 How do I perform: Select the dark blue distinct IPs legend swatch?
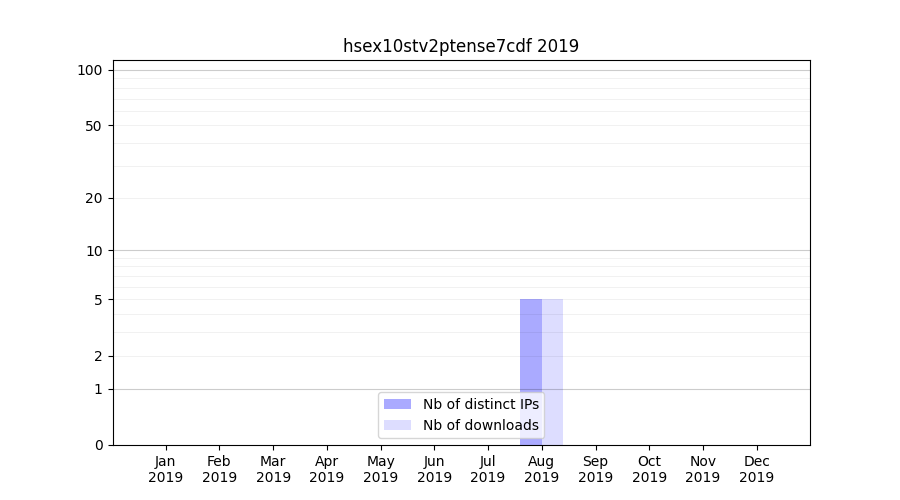click(x=397, y=404)
